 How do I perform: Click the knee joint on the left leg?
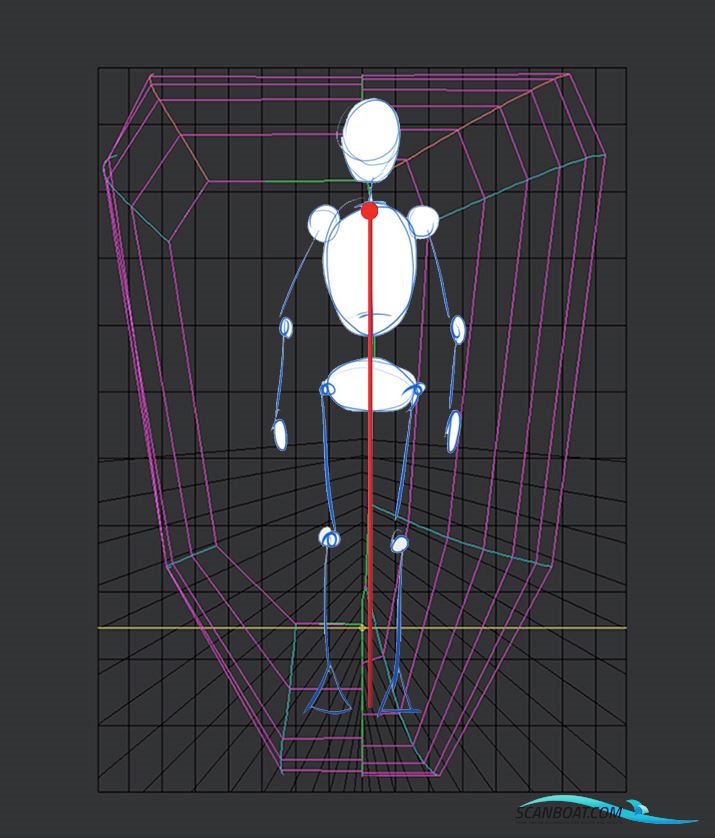coord(329,538)
